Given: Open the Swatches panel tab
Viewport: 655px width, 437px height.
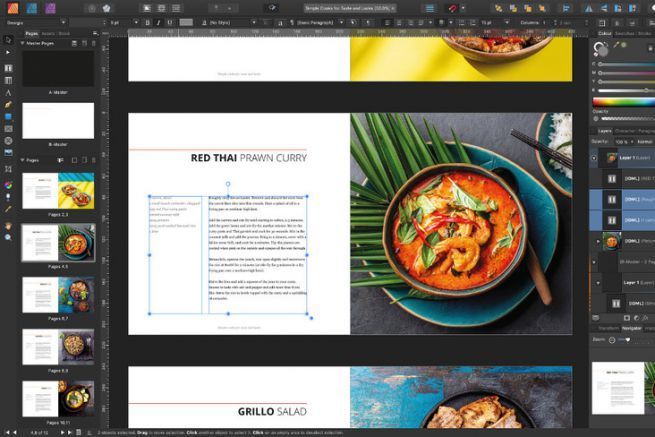Looking at the screenshot, I should 625,33.
